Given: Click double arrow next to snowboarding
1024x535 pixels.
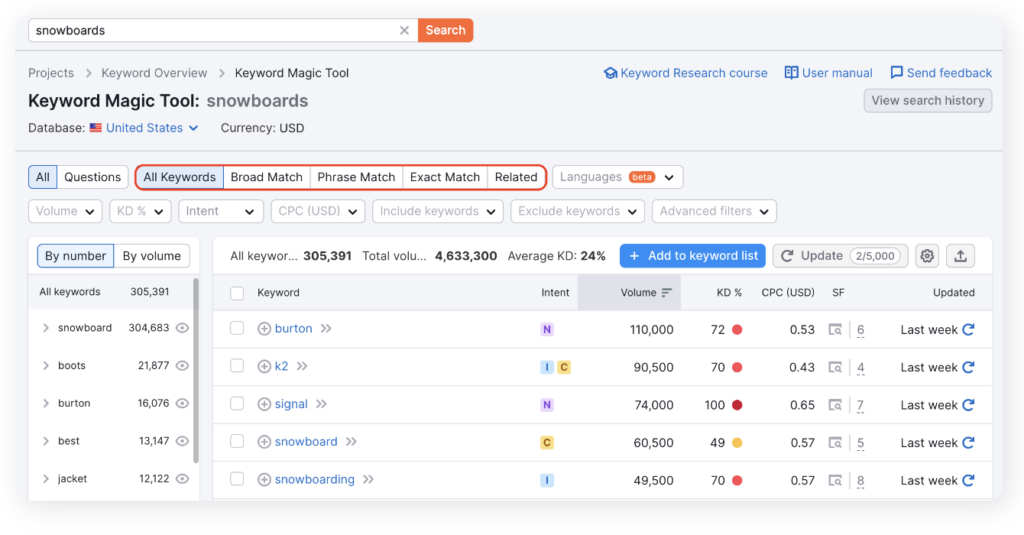Looking at the screenshot, I should [368, 480].
